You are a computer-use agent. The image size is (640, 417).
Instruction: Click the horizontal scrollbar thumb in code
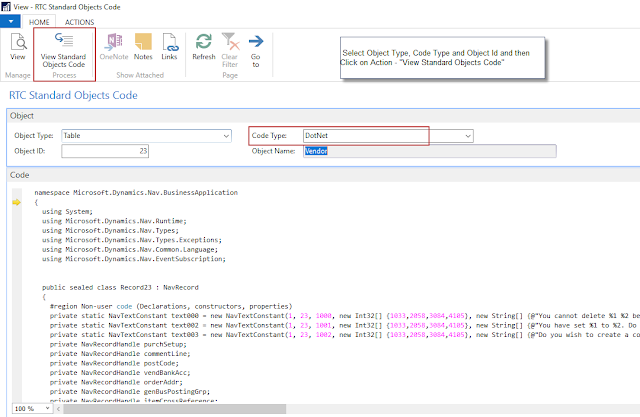(175, 408)
